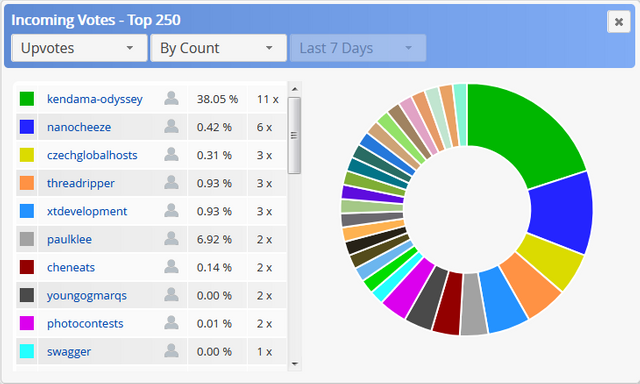Open cheneats account link

(x=71, y=268)
